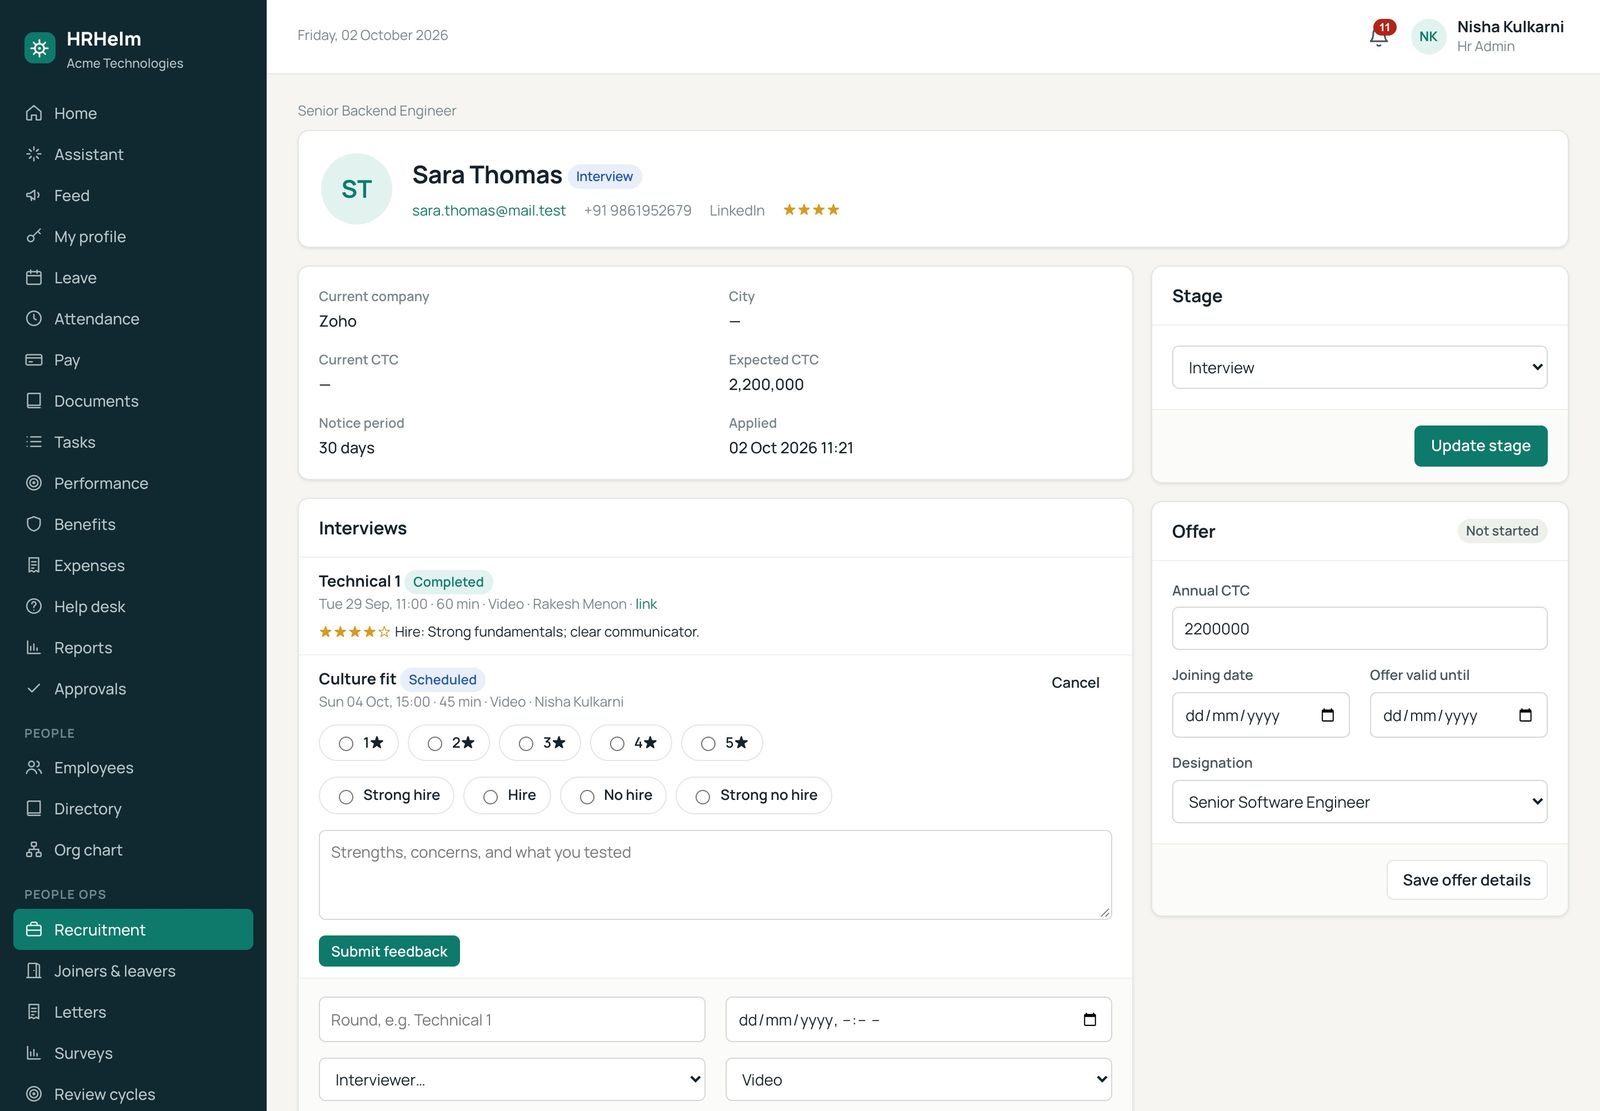
Task: Open the Assistant sparkle icon
Action: coord(34,154)
